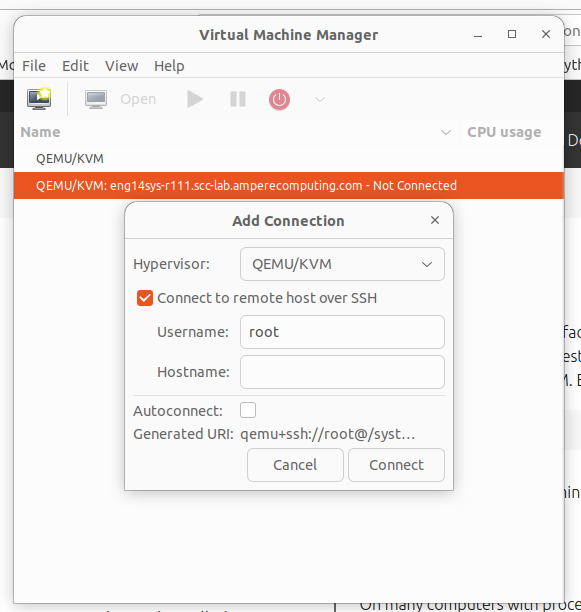
Task: Select the eng14sys-r111 Not Connected row
Action: click(x=289, y=185)
